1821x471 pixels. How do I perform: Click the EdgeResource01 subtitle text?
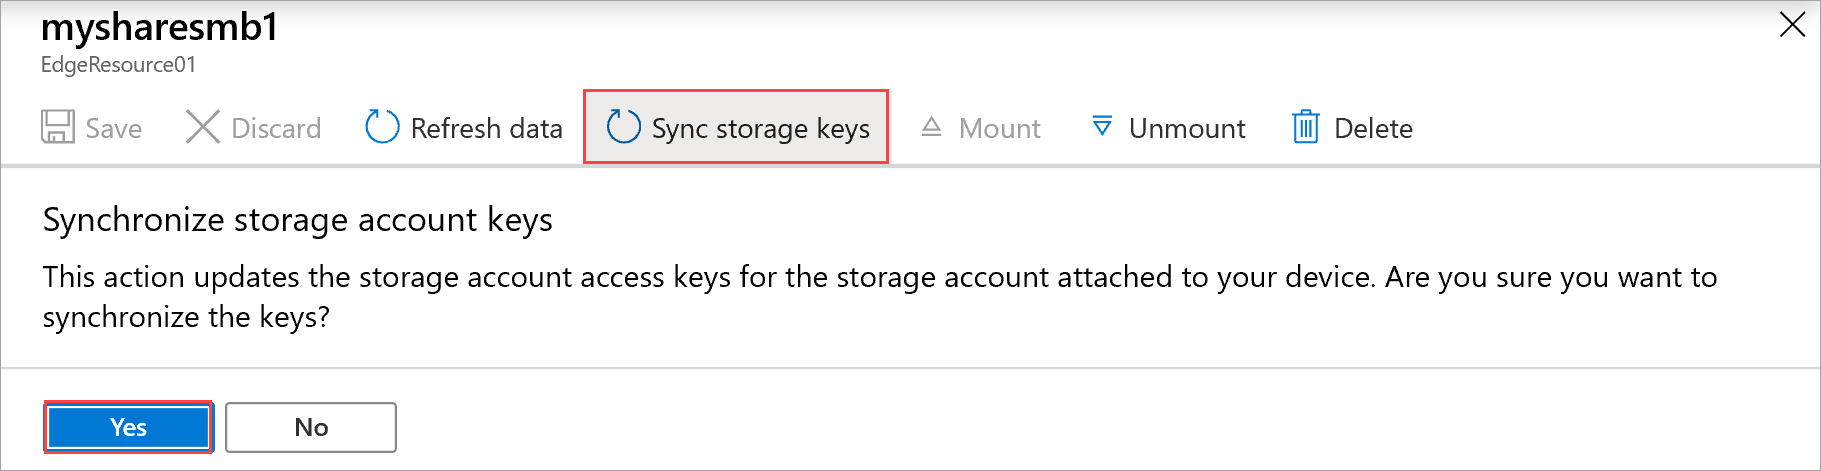[x=118, y=65]
